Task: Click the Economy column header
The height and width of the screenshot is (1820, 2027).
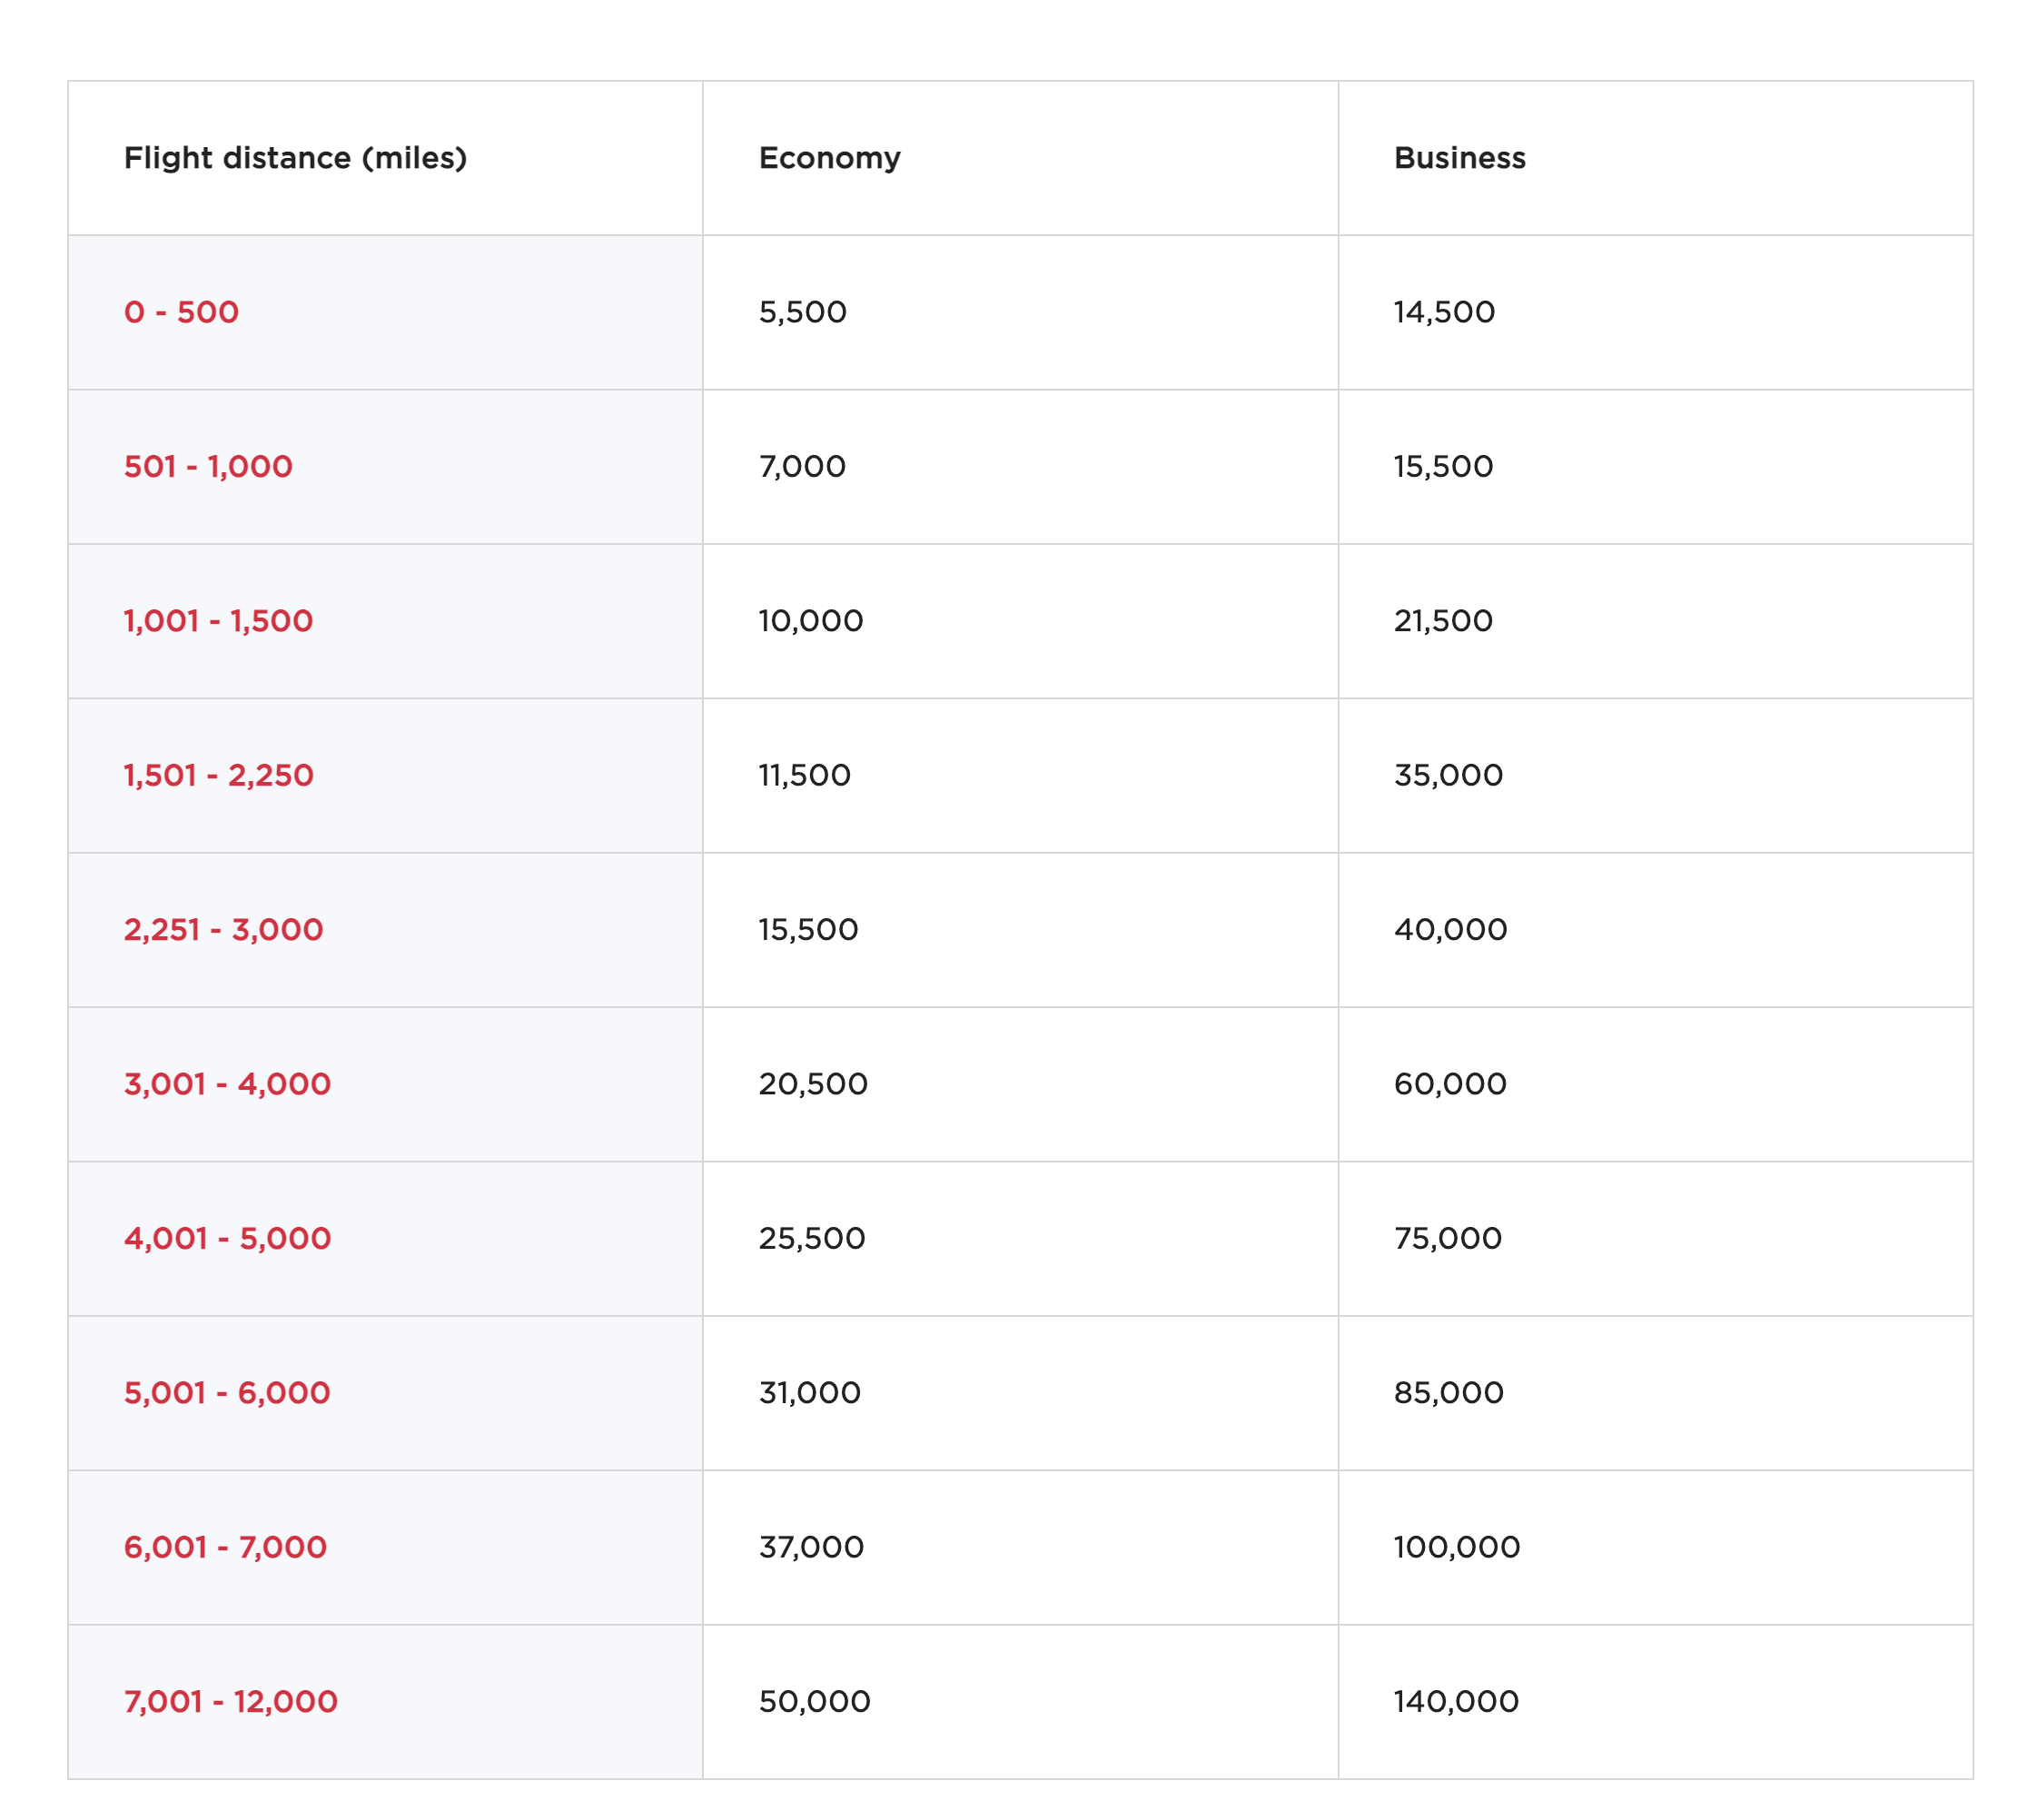Action: 829,158
